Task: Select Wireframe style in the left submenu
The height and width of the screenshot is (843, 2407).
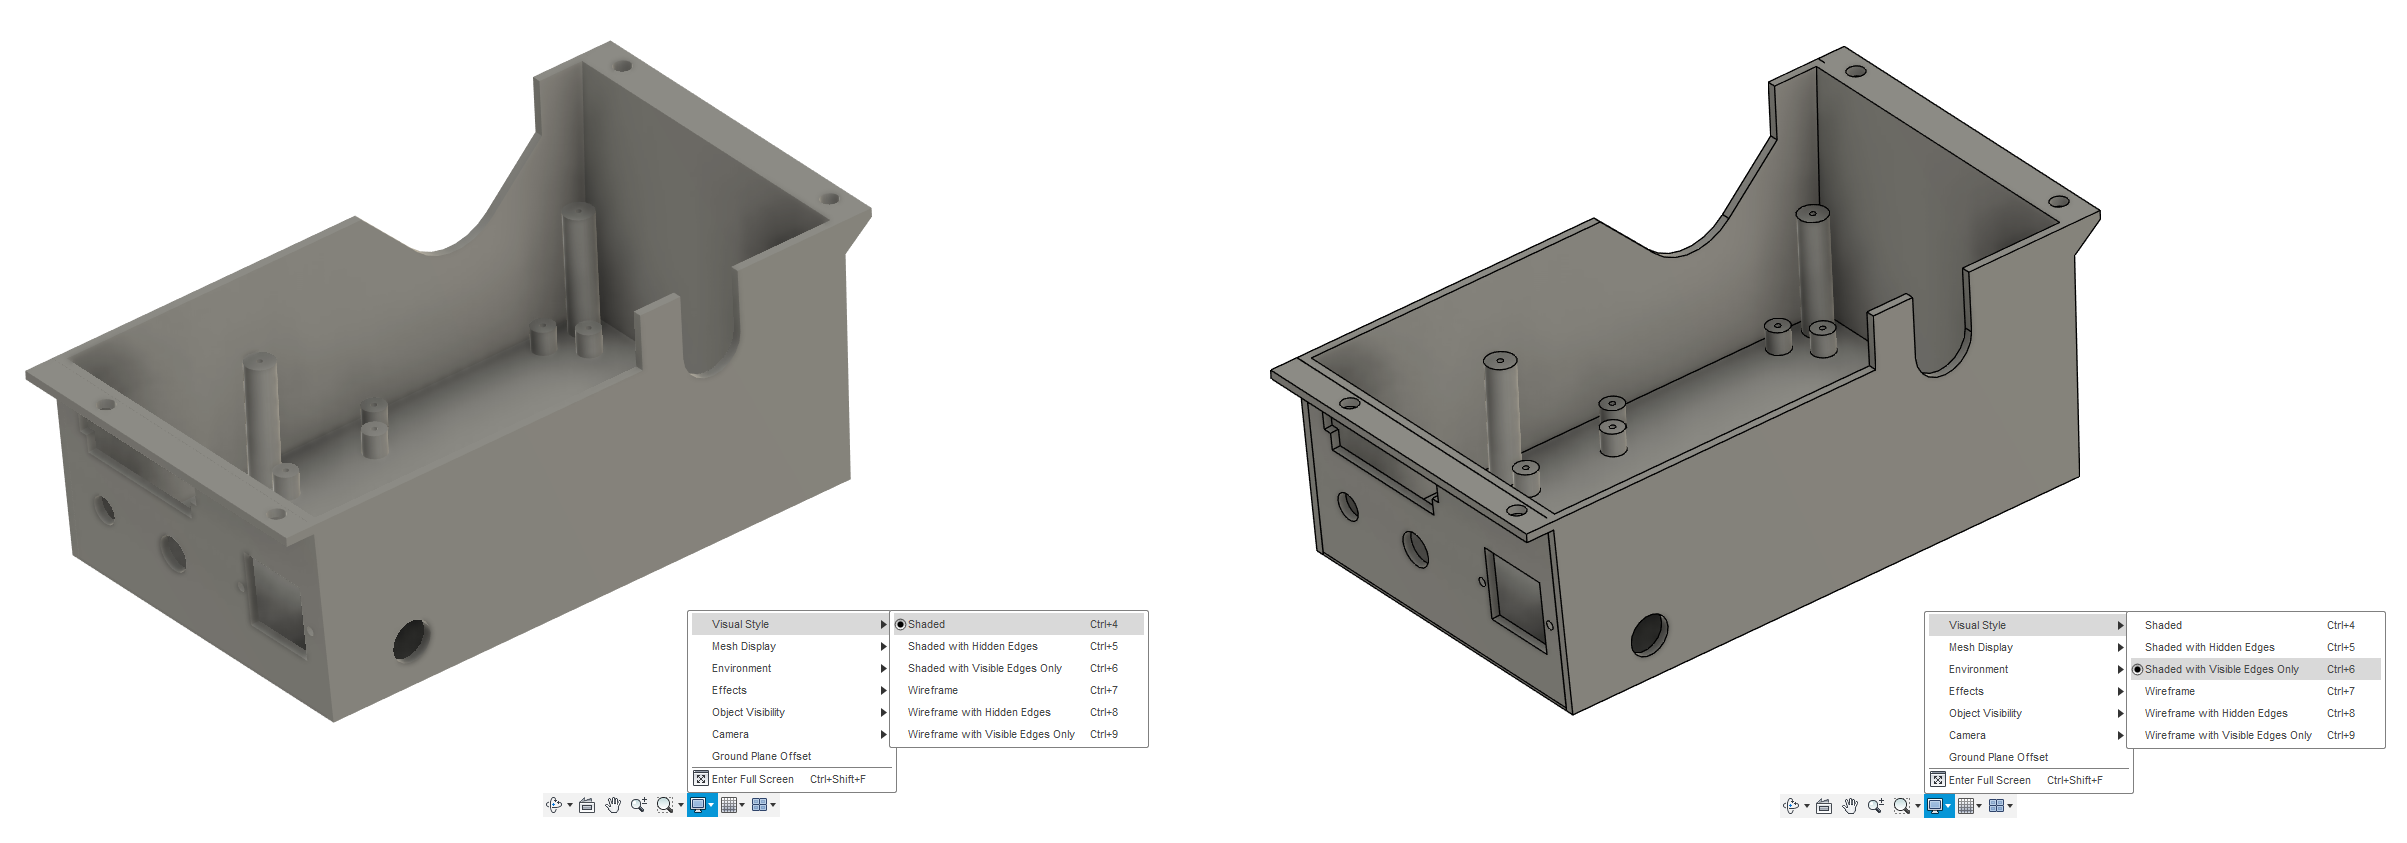Action: pyautogui.click(x=933, y=690)
